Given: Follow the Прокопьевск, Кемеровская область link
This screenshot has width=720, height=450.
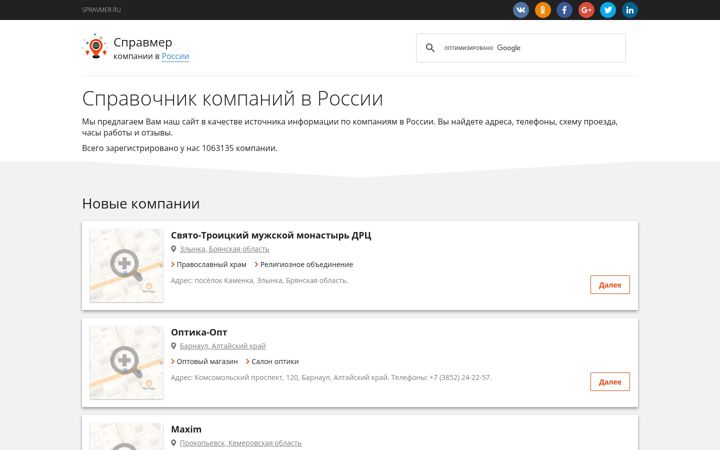Looking at the screenshot, I should point(241,443).
